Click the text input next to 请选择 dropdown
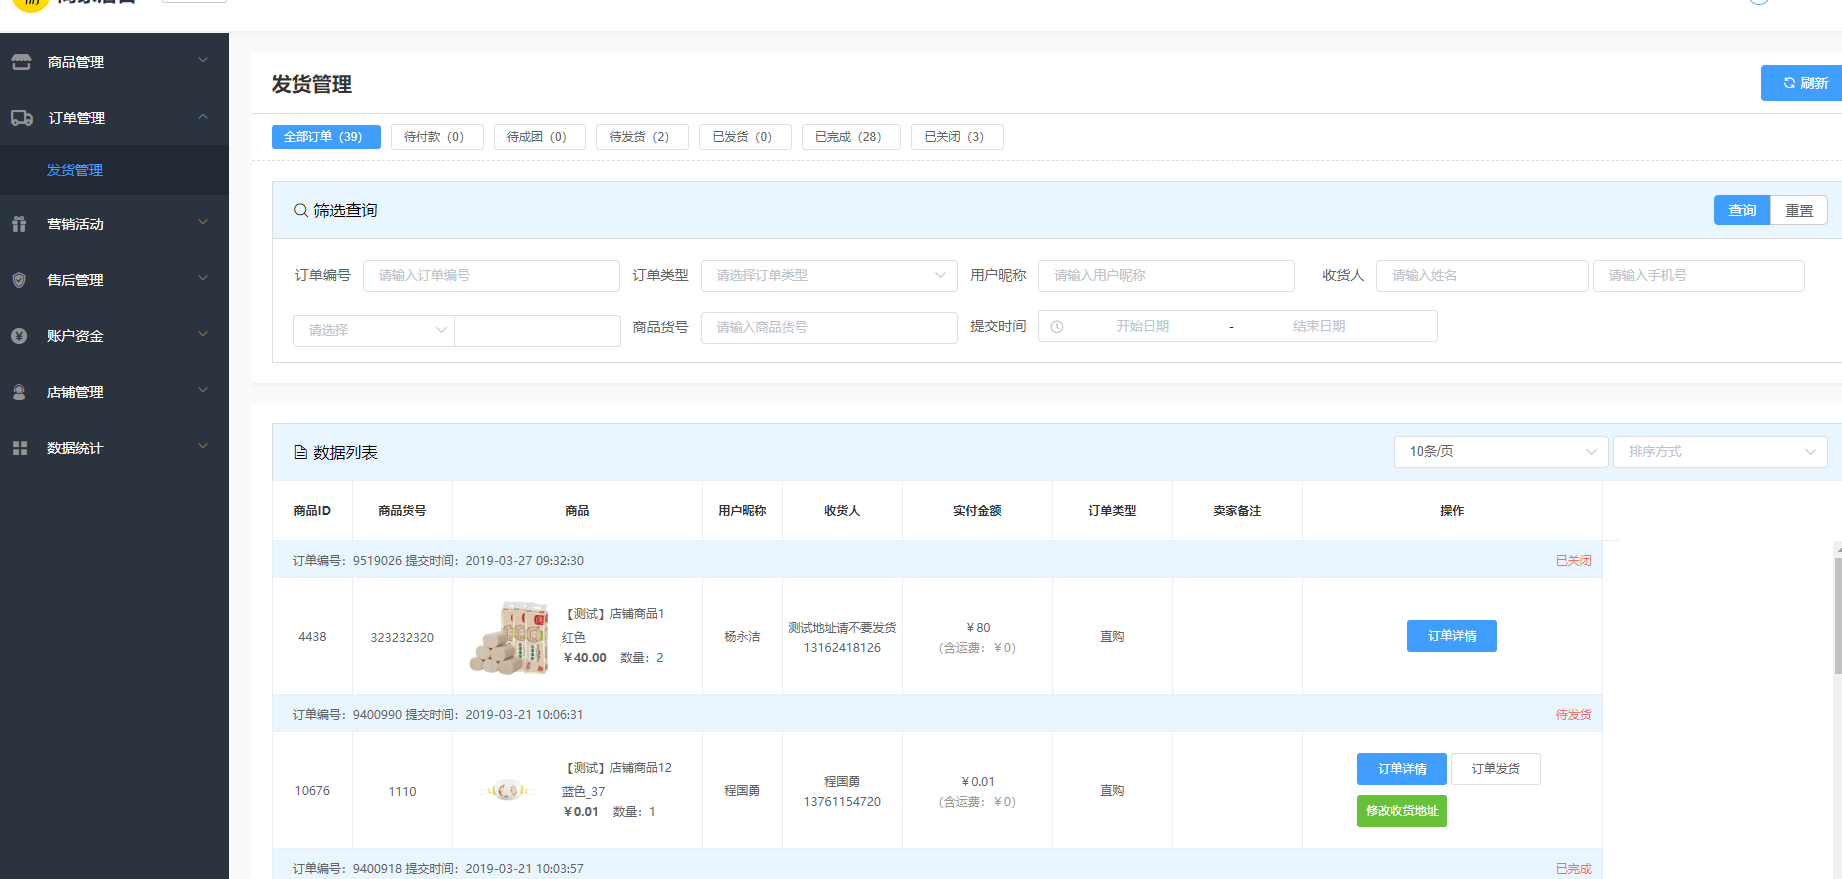Image resolution: width=1842 pixels, height=879 pixels. coord(538,330)
